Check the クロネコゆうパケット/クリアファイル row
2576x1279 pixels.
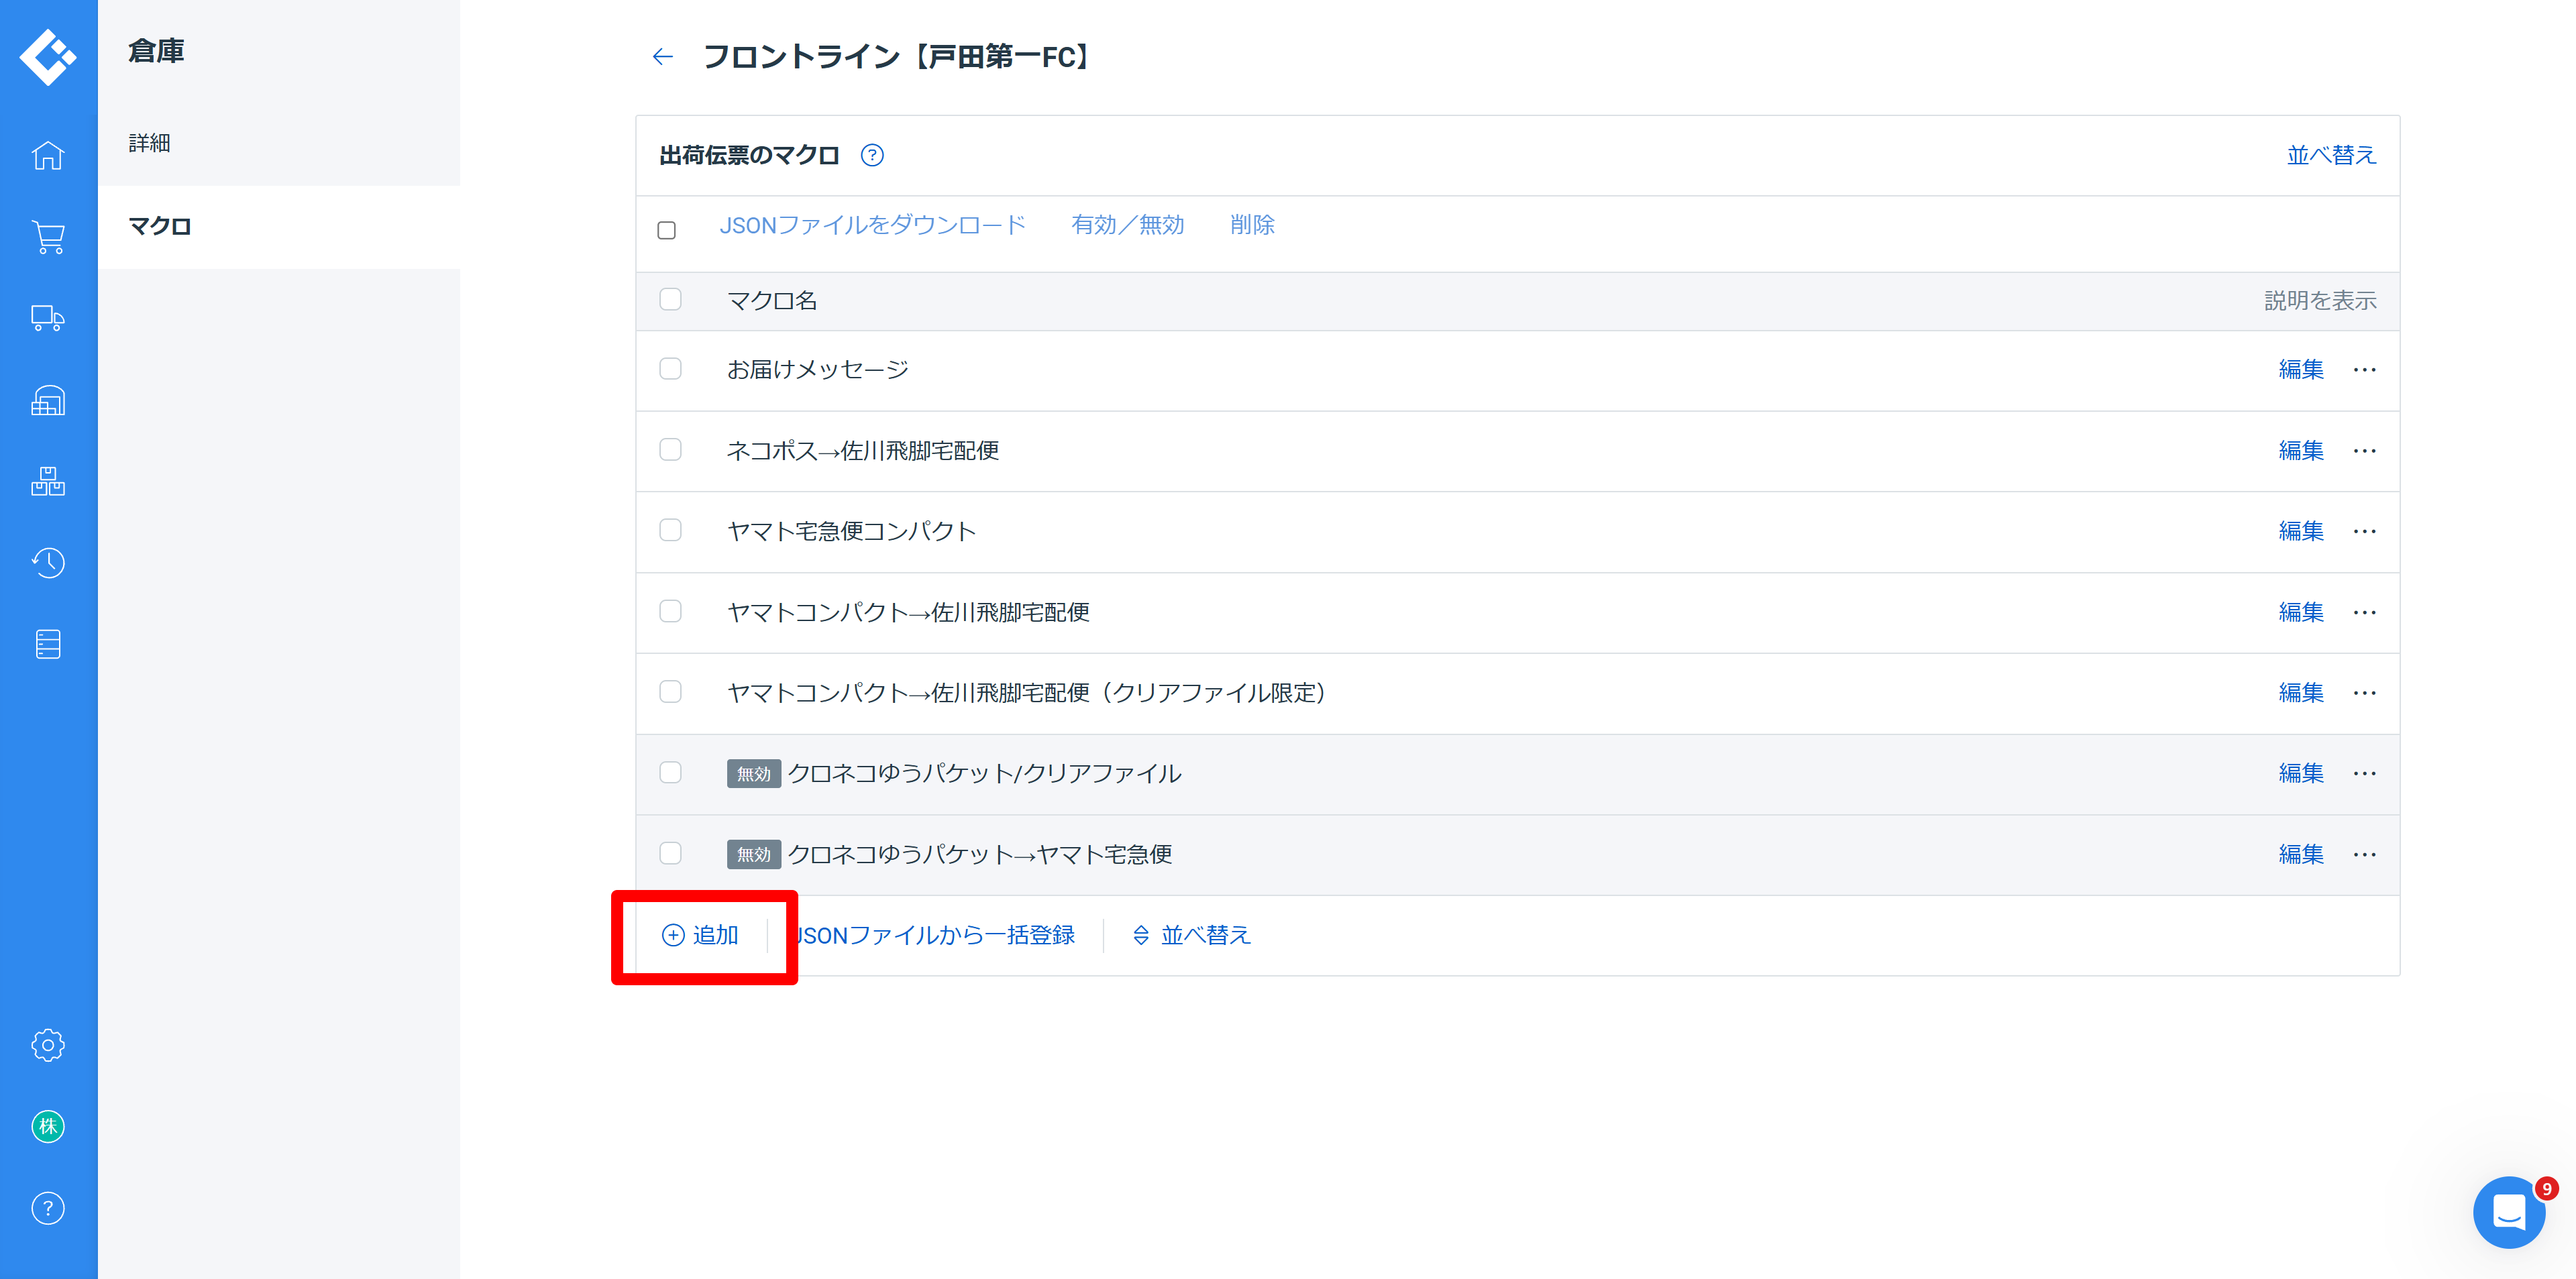coord(670,772)
